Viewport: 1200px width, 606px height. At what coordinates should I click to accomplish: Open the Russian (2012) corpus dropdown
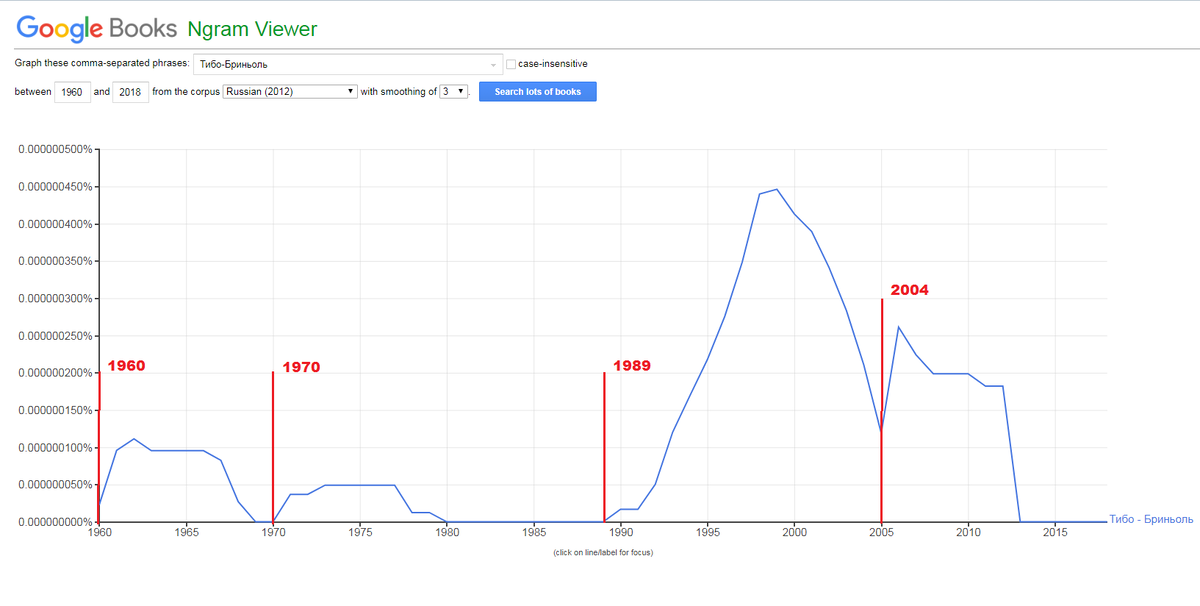tap(289, 91)
